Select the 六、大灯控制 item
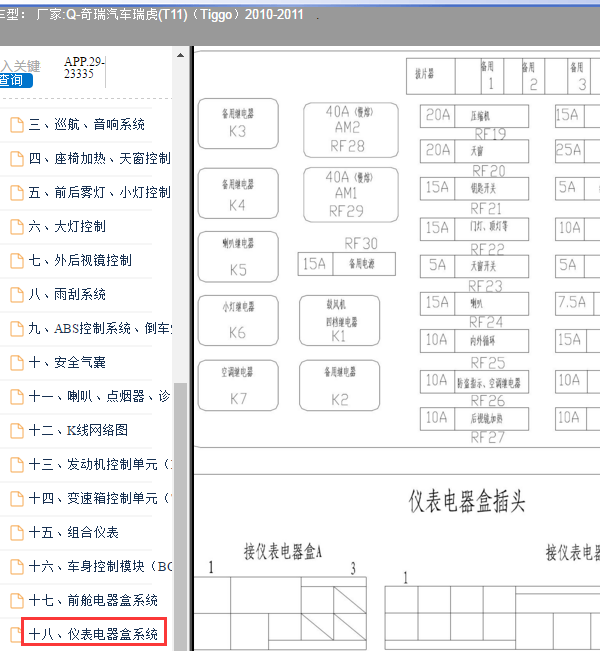The height and width of the screenshot is (651, 600). click(x=67, y=226)
